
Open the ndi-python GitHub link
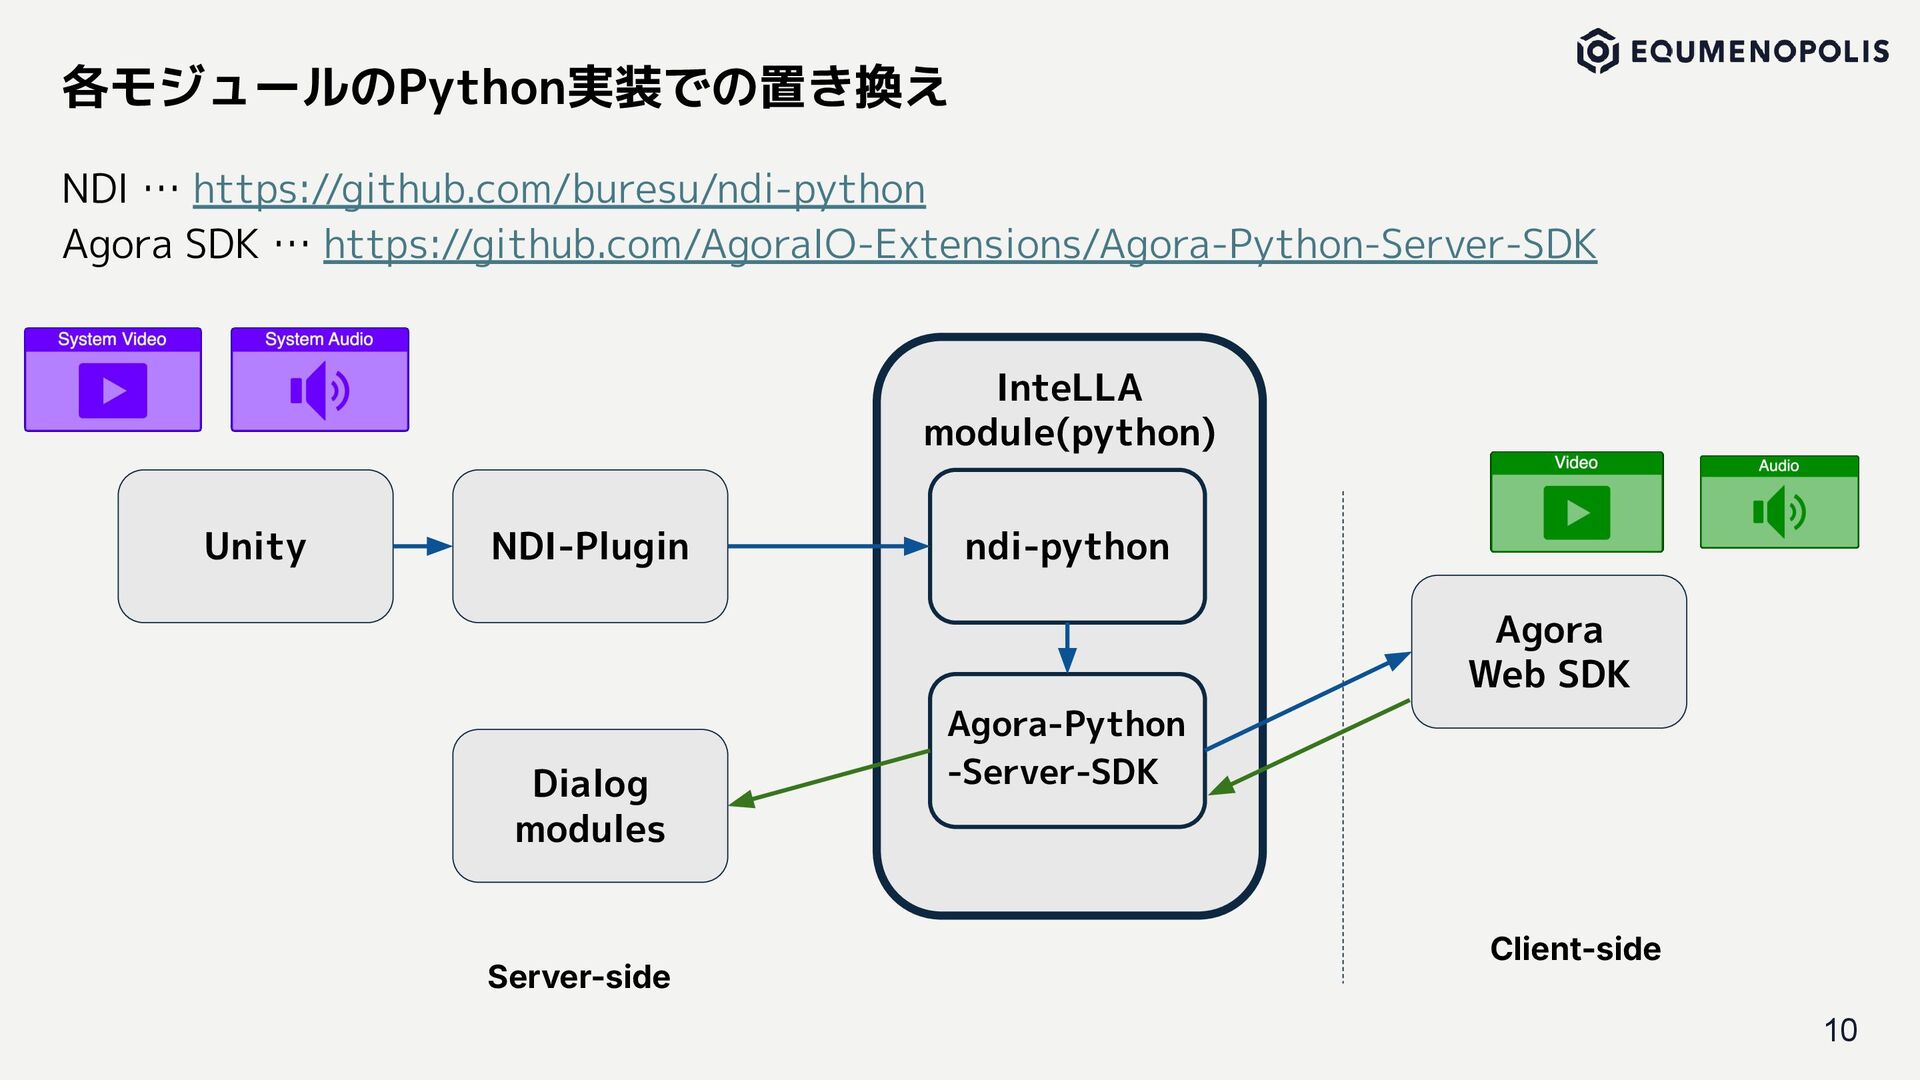click(559, 189)
